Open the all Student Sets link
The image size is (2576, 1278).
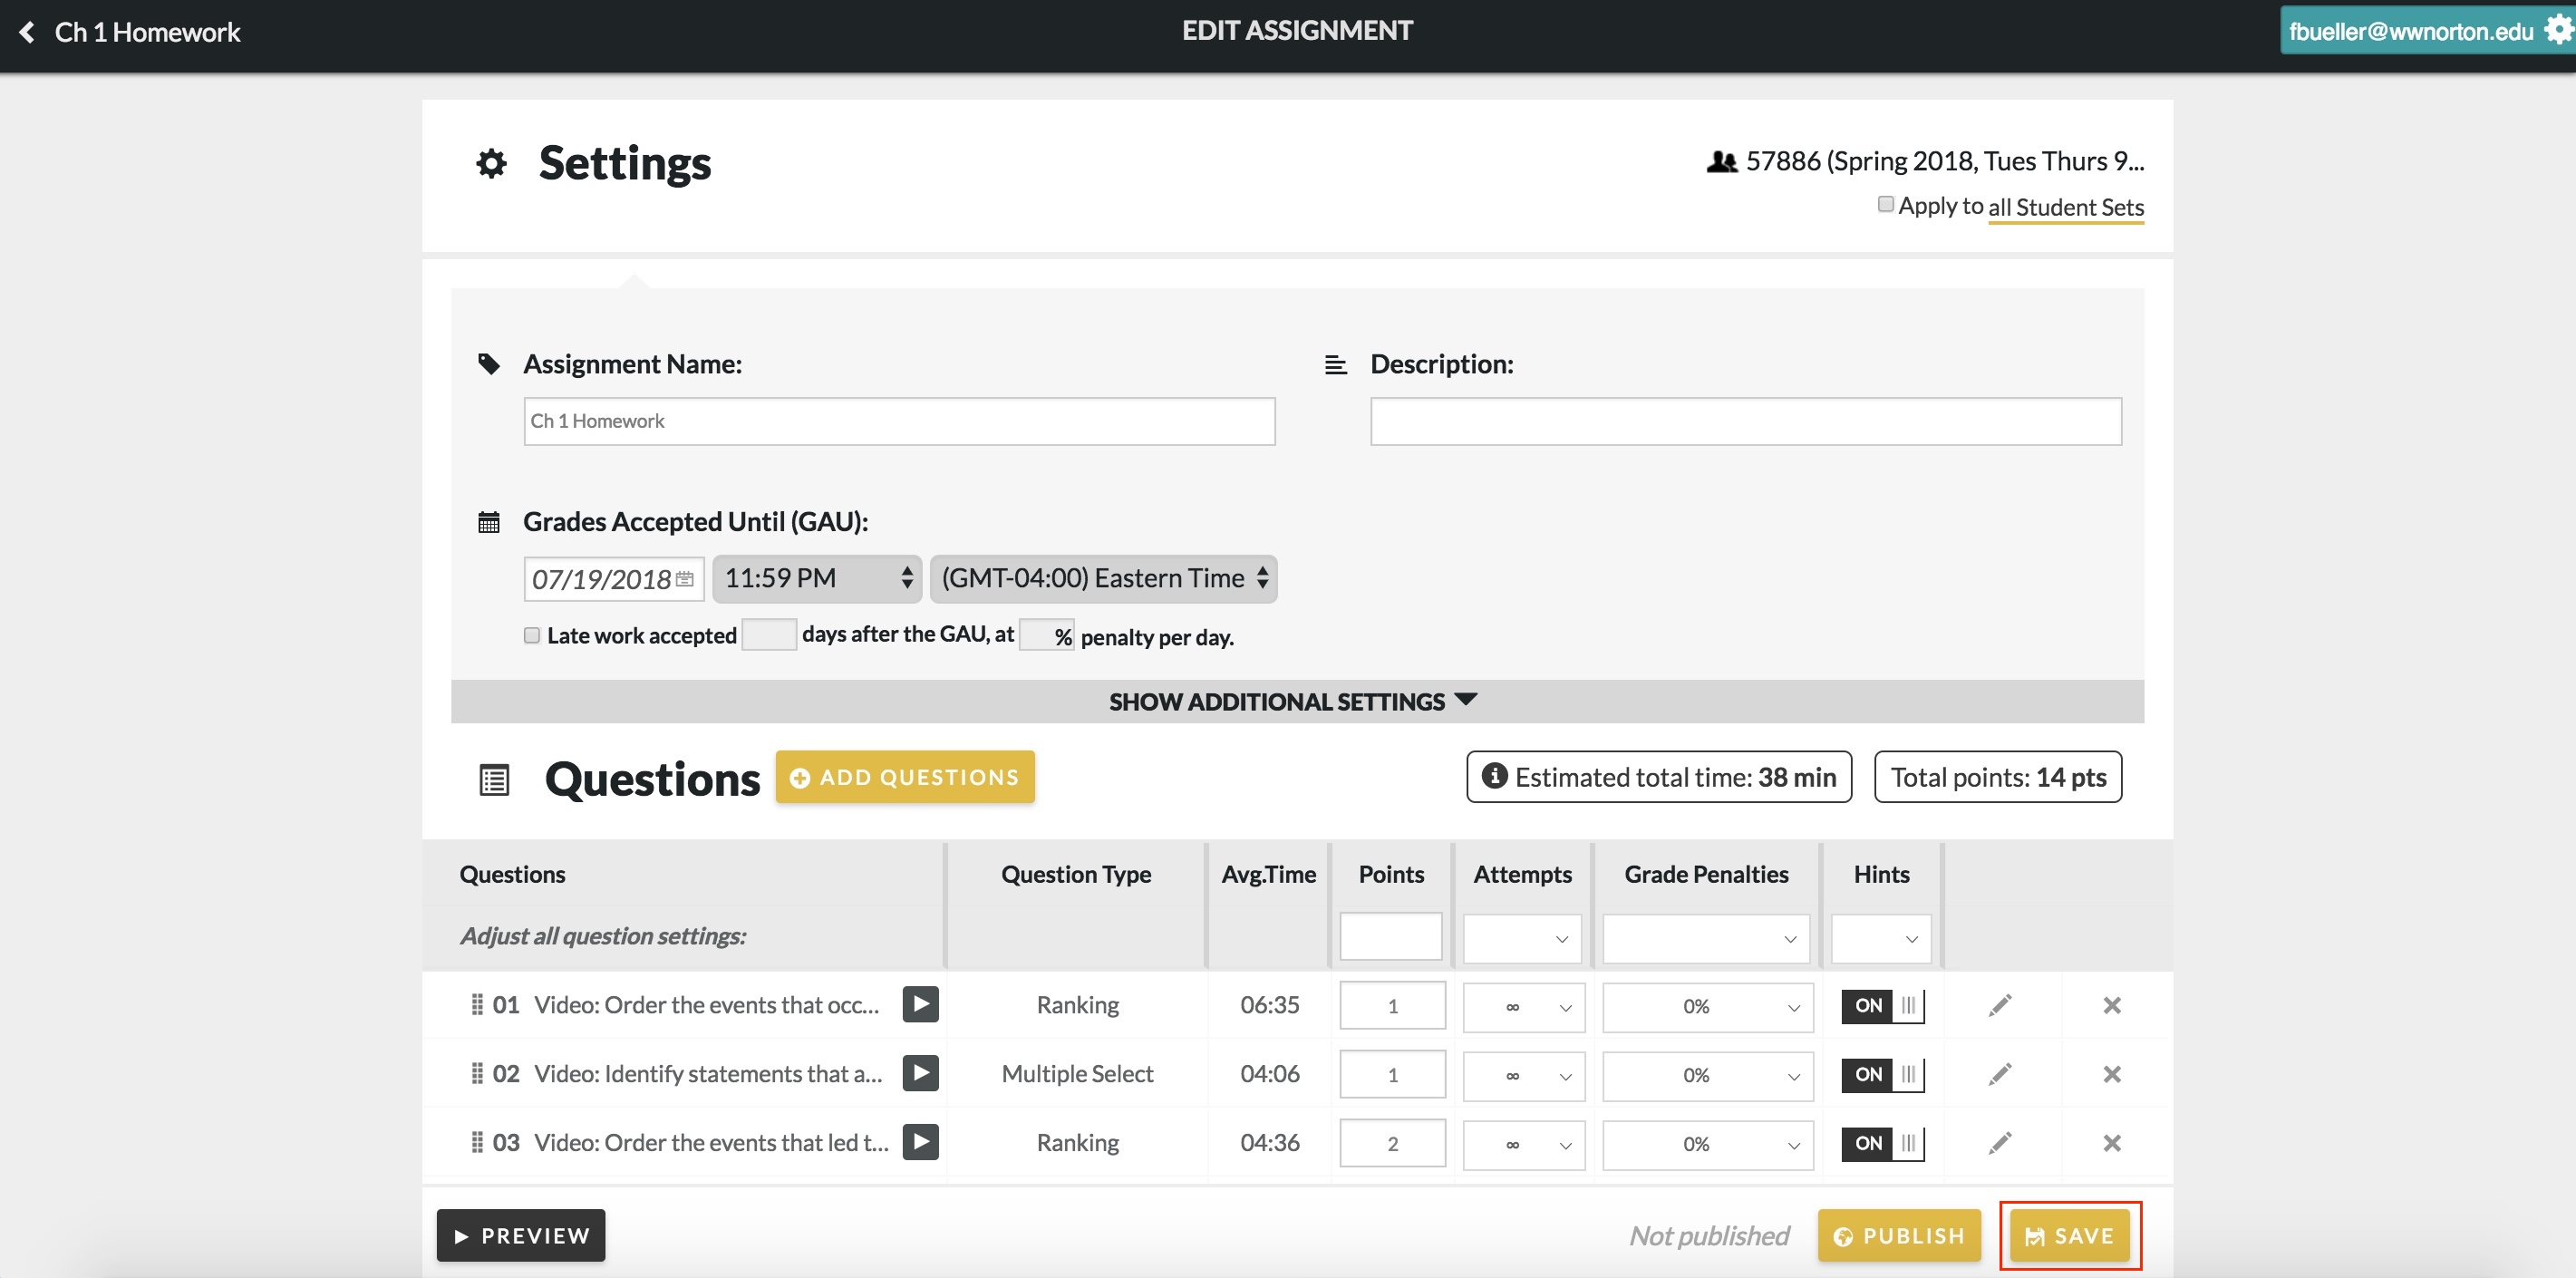2065,207
